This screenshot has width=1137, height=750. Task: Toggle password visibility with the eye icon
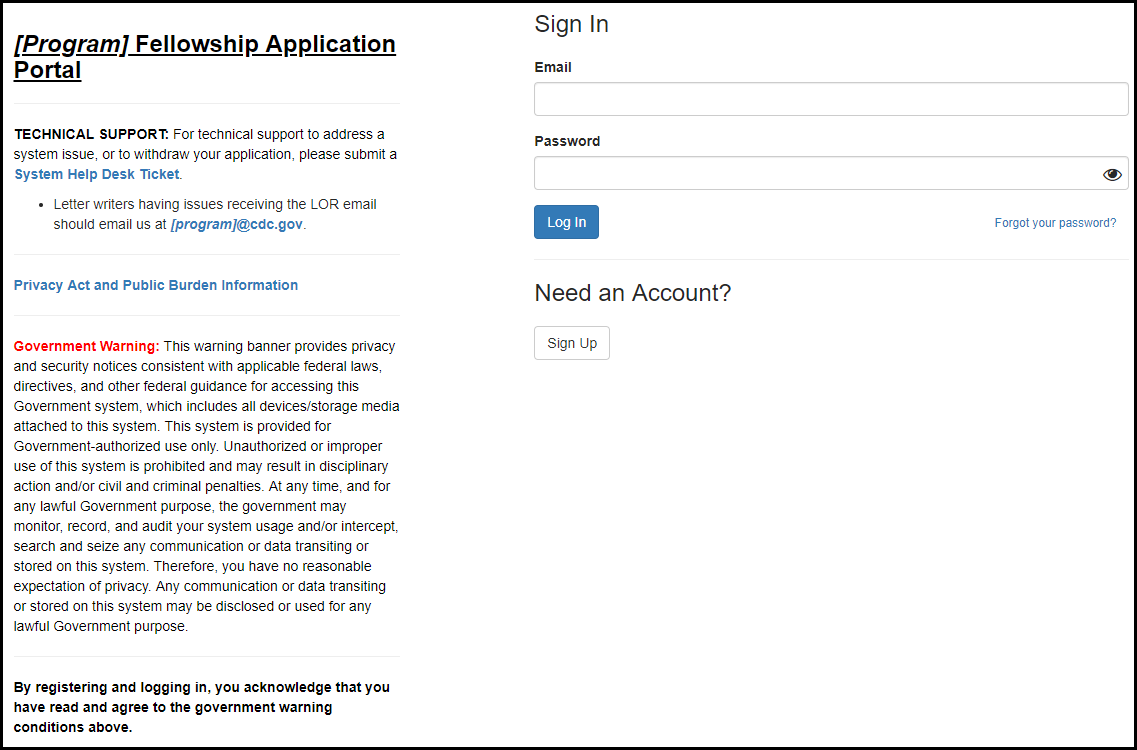(1112, 174)
